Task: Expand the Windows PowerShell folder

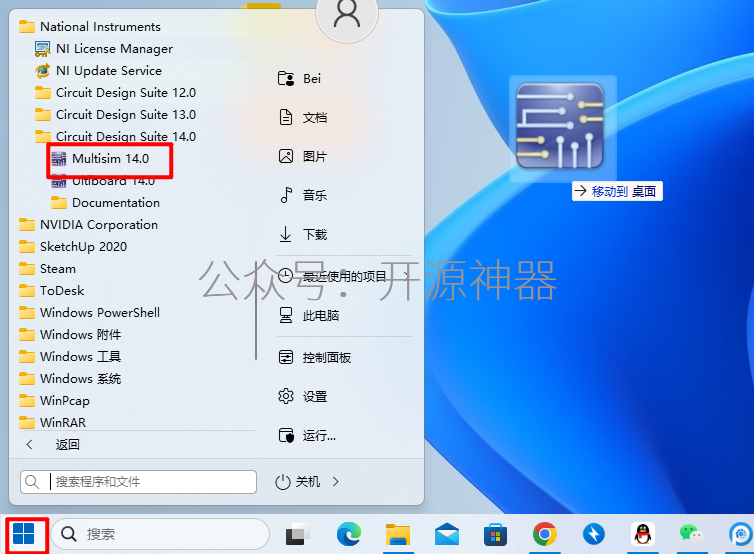Action: point(89,313)
